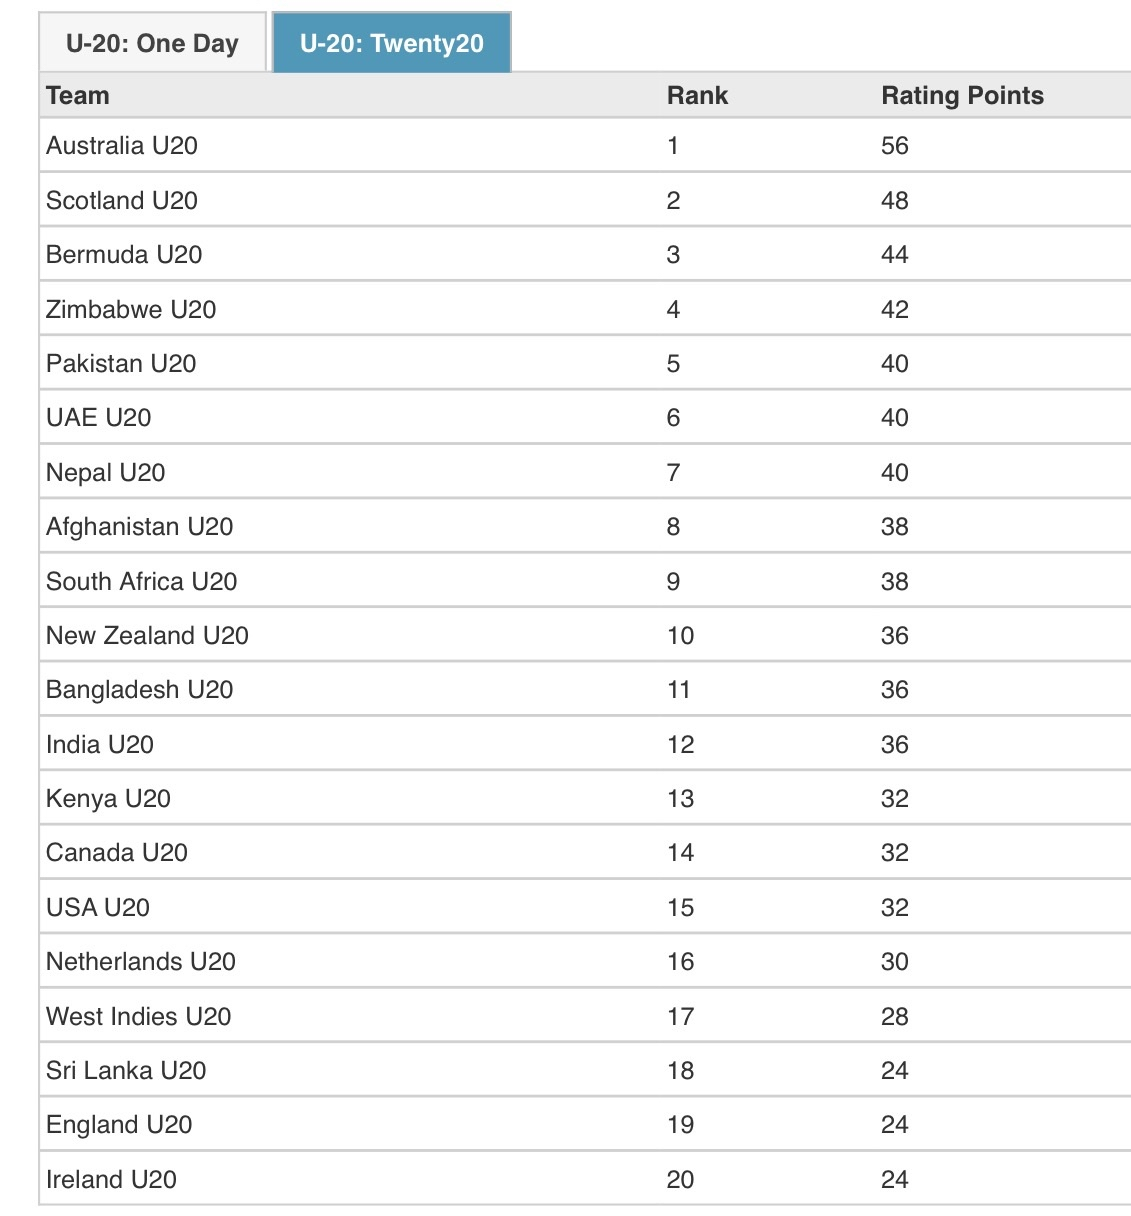The image size is (1131, 1216).
Task: Select the England U20 row
Action: [585, 1125]
